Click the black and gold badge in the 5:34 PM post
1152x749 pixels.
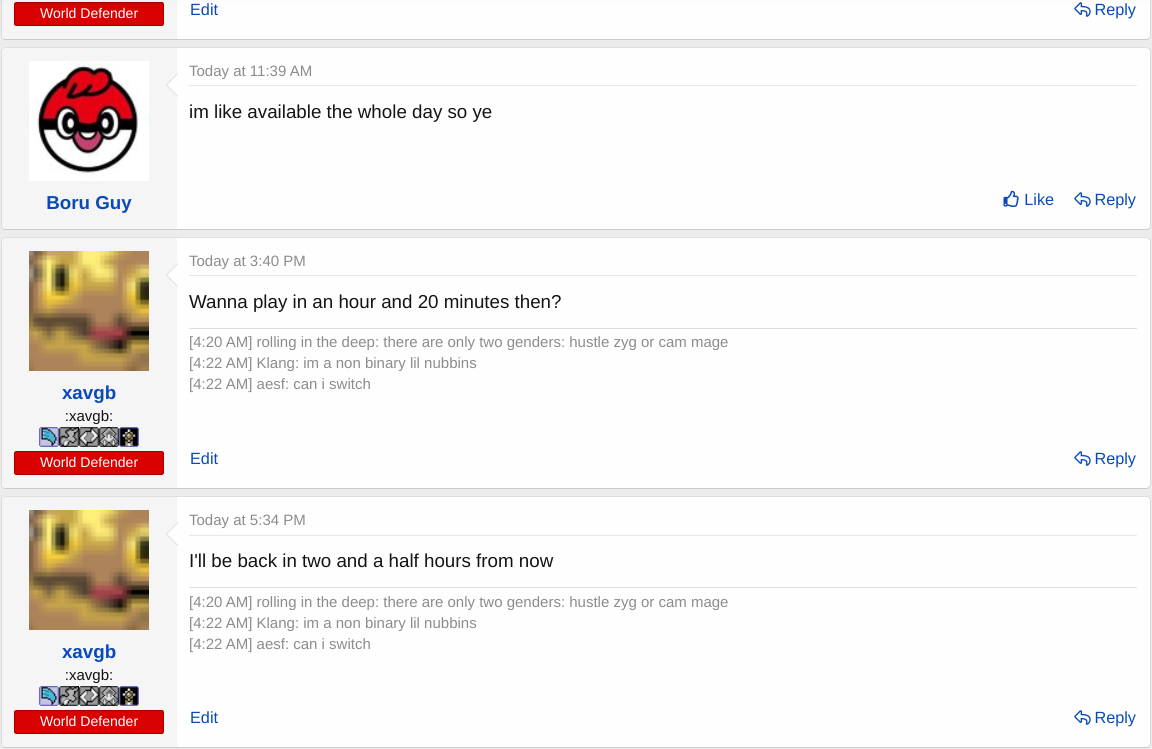point(129,696)
